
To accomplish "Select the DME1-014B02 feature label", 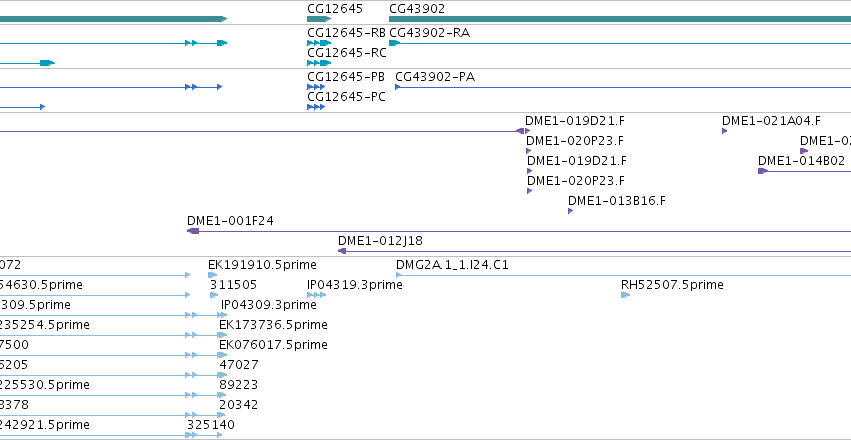I will click(x=801, y=161).
